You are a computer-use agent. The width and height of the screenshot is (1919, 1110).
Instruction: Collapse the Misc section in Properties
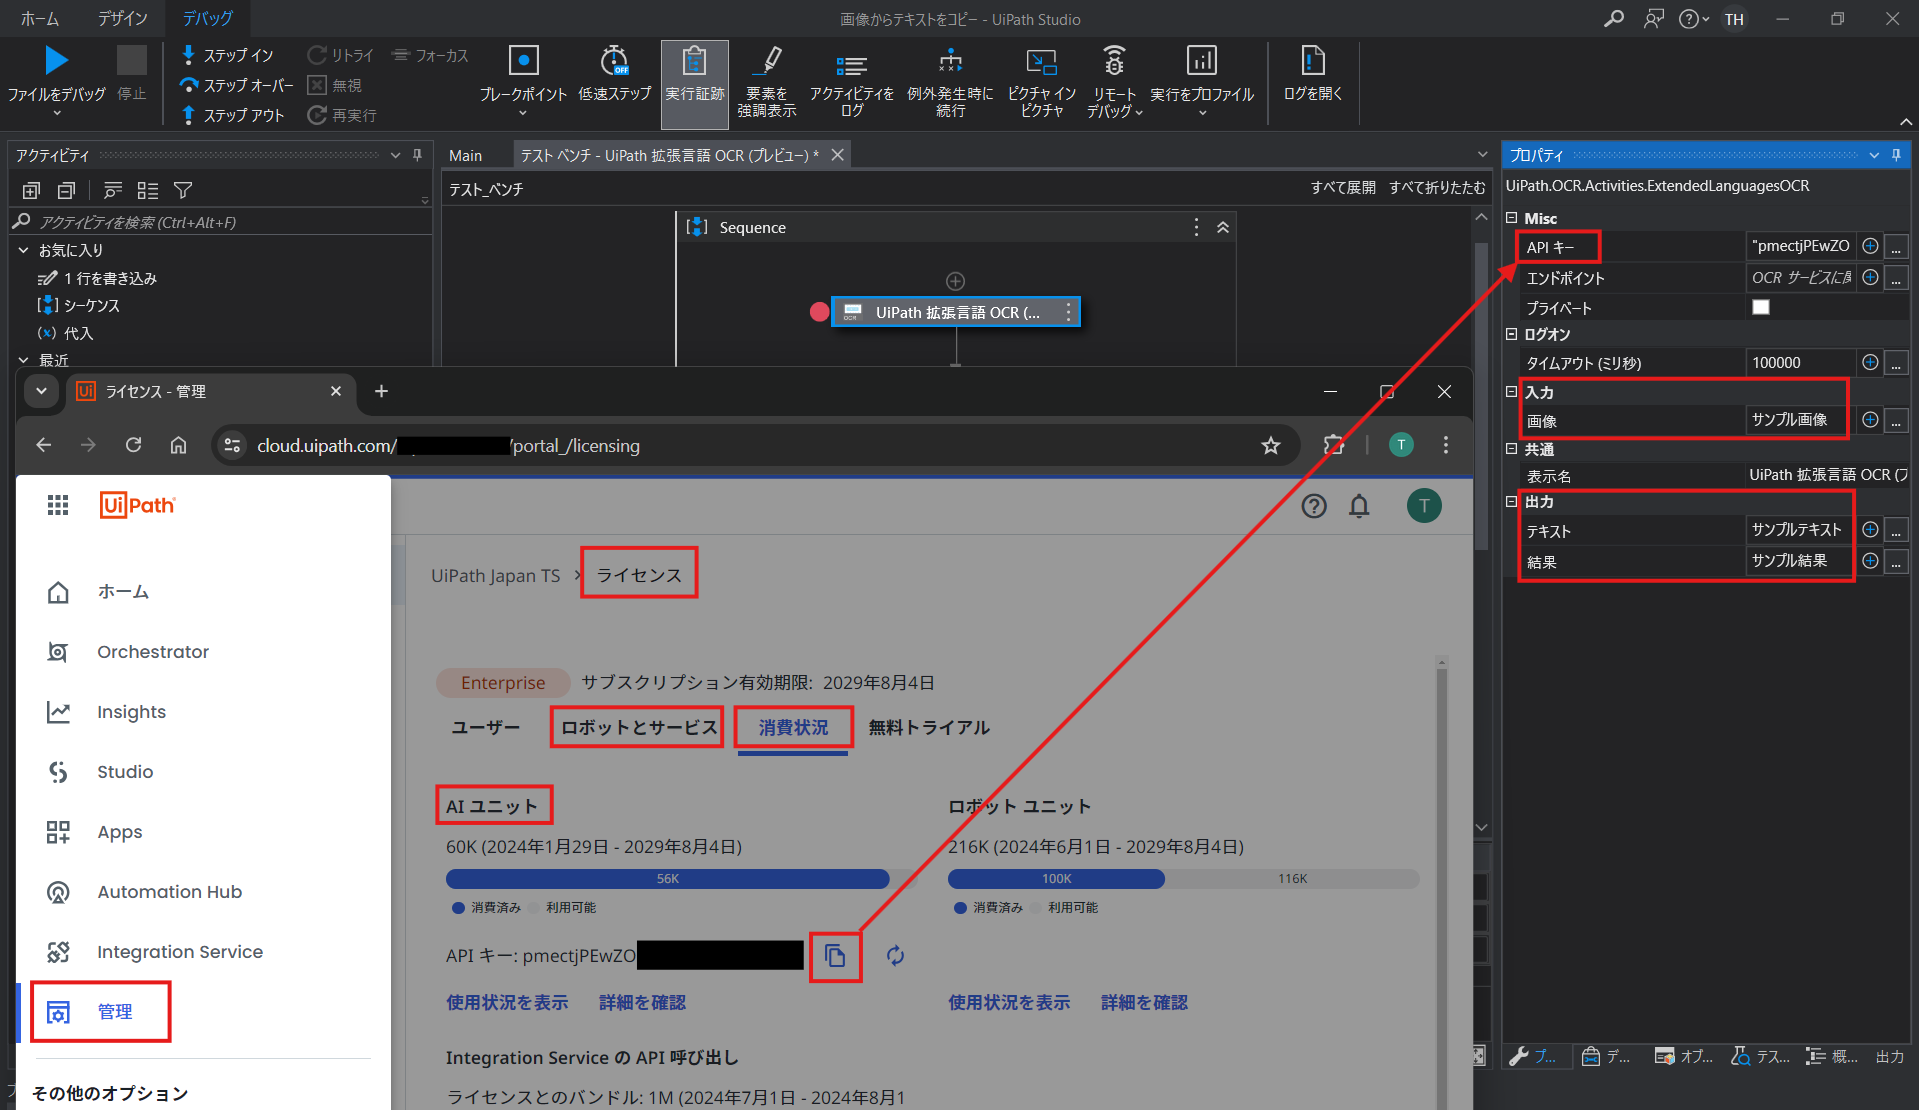1512,217
